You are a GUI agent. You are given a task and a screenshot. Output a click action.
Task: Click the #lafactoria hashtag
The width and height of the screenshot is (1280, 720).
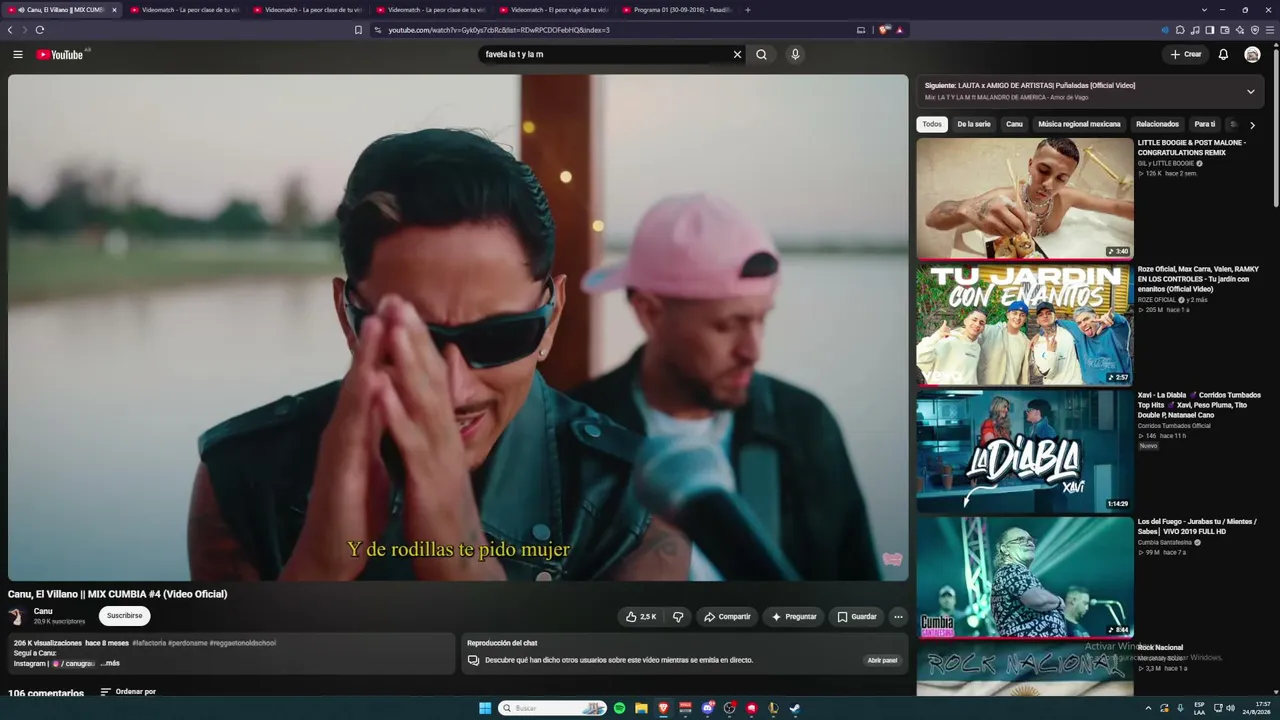tap(149, 643)
